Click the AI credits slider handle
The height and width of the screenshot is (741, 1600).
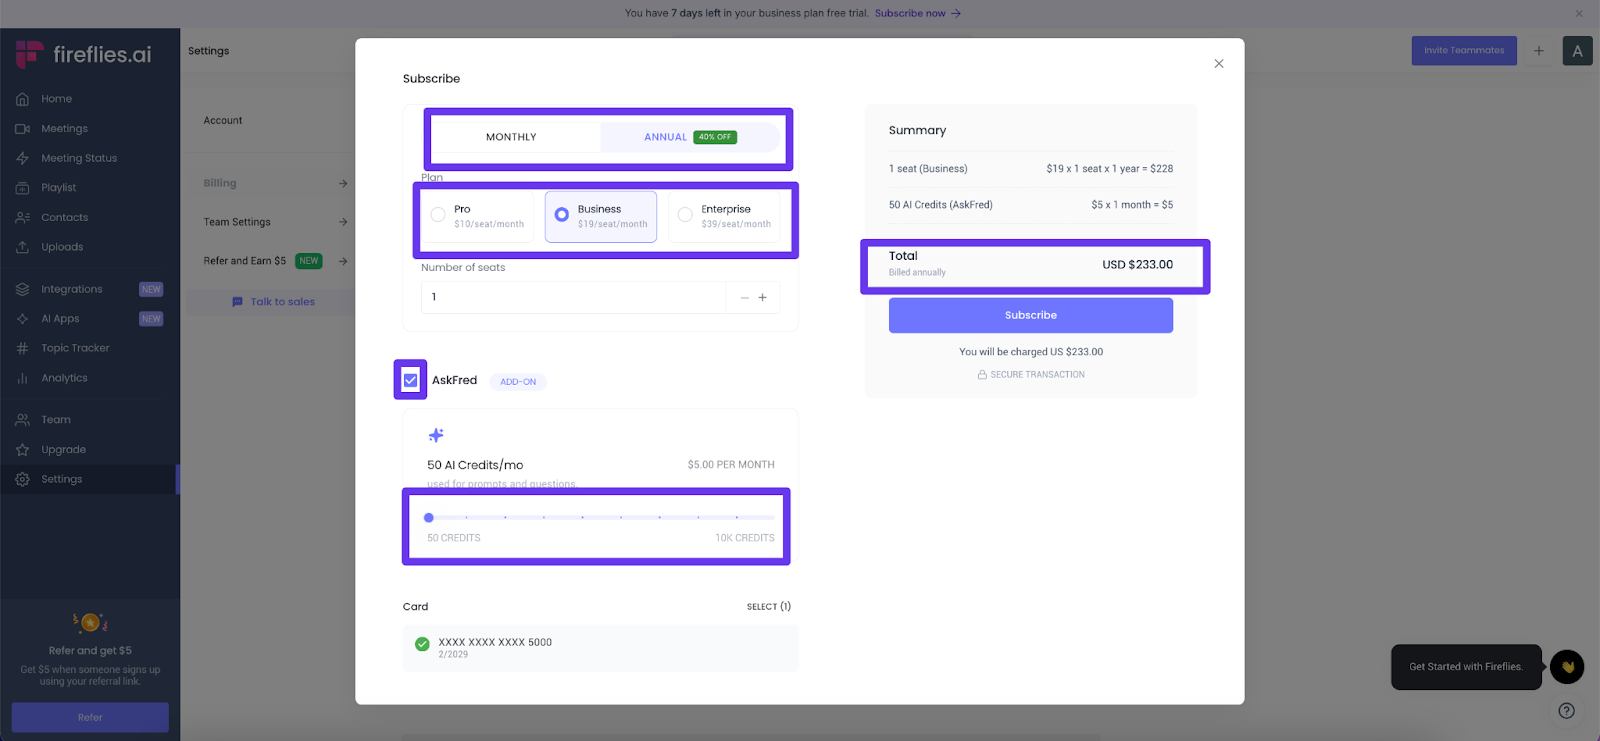pos(429,518)
